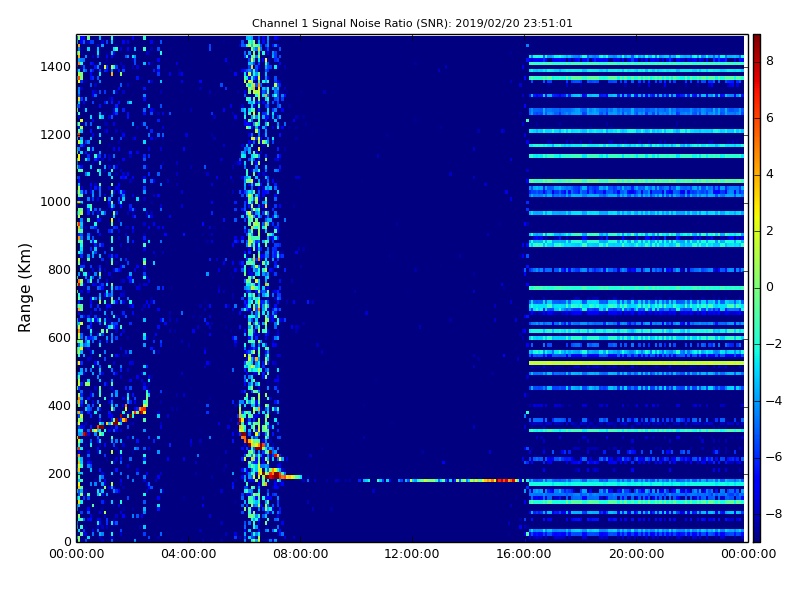Click the 'Range (Km)' y-axis label
800x600 pixels.
[24, 288]
